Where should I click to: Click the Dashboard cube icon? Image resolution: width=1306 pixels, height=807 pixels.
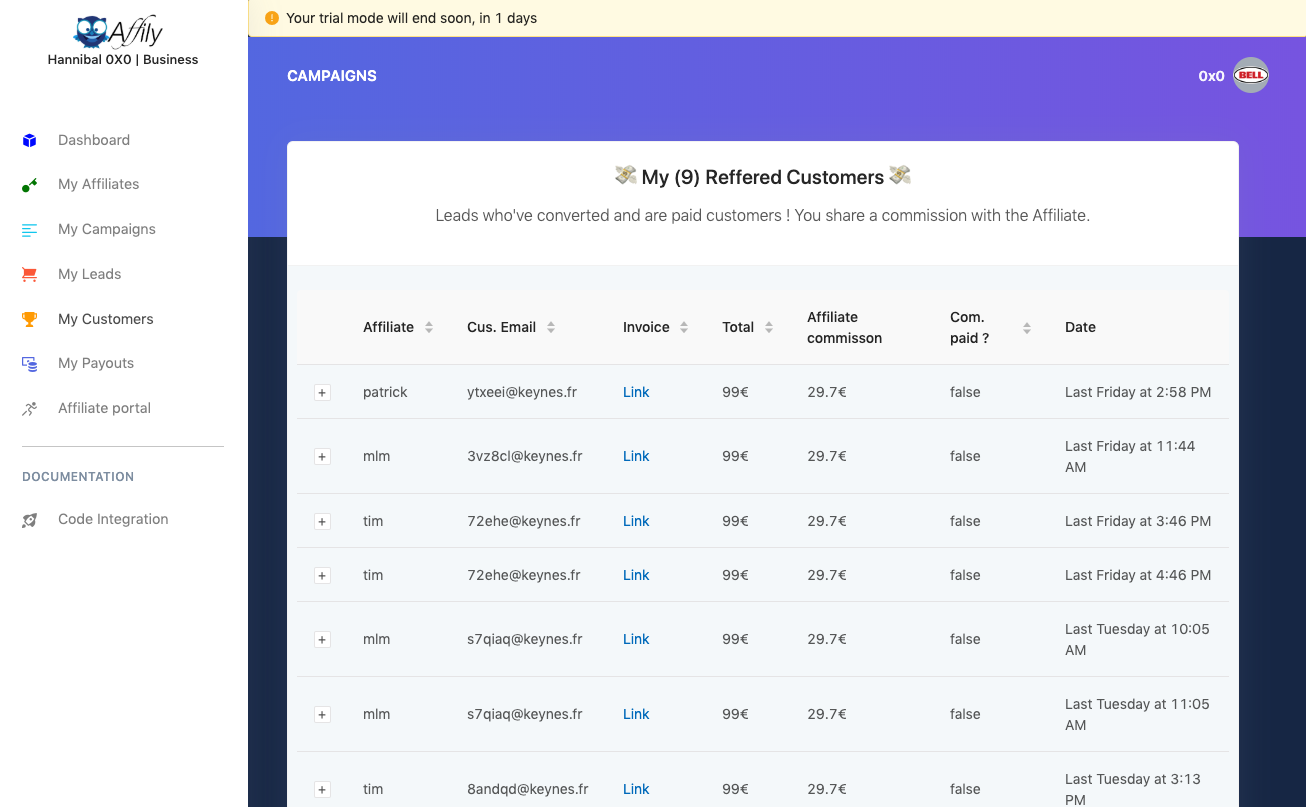pos(30,141)
